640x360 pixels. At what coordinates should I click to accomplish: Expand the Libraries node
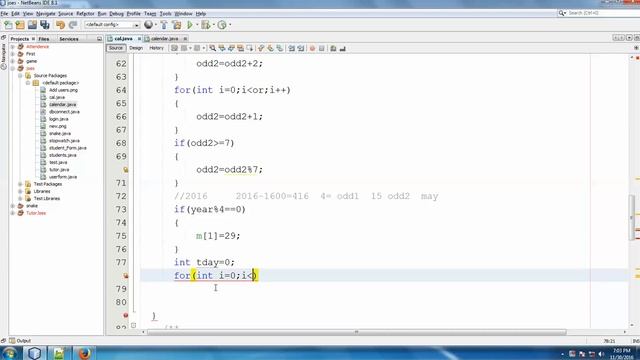point(20,191)
